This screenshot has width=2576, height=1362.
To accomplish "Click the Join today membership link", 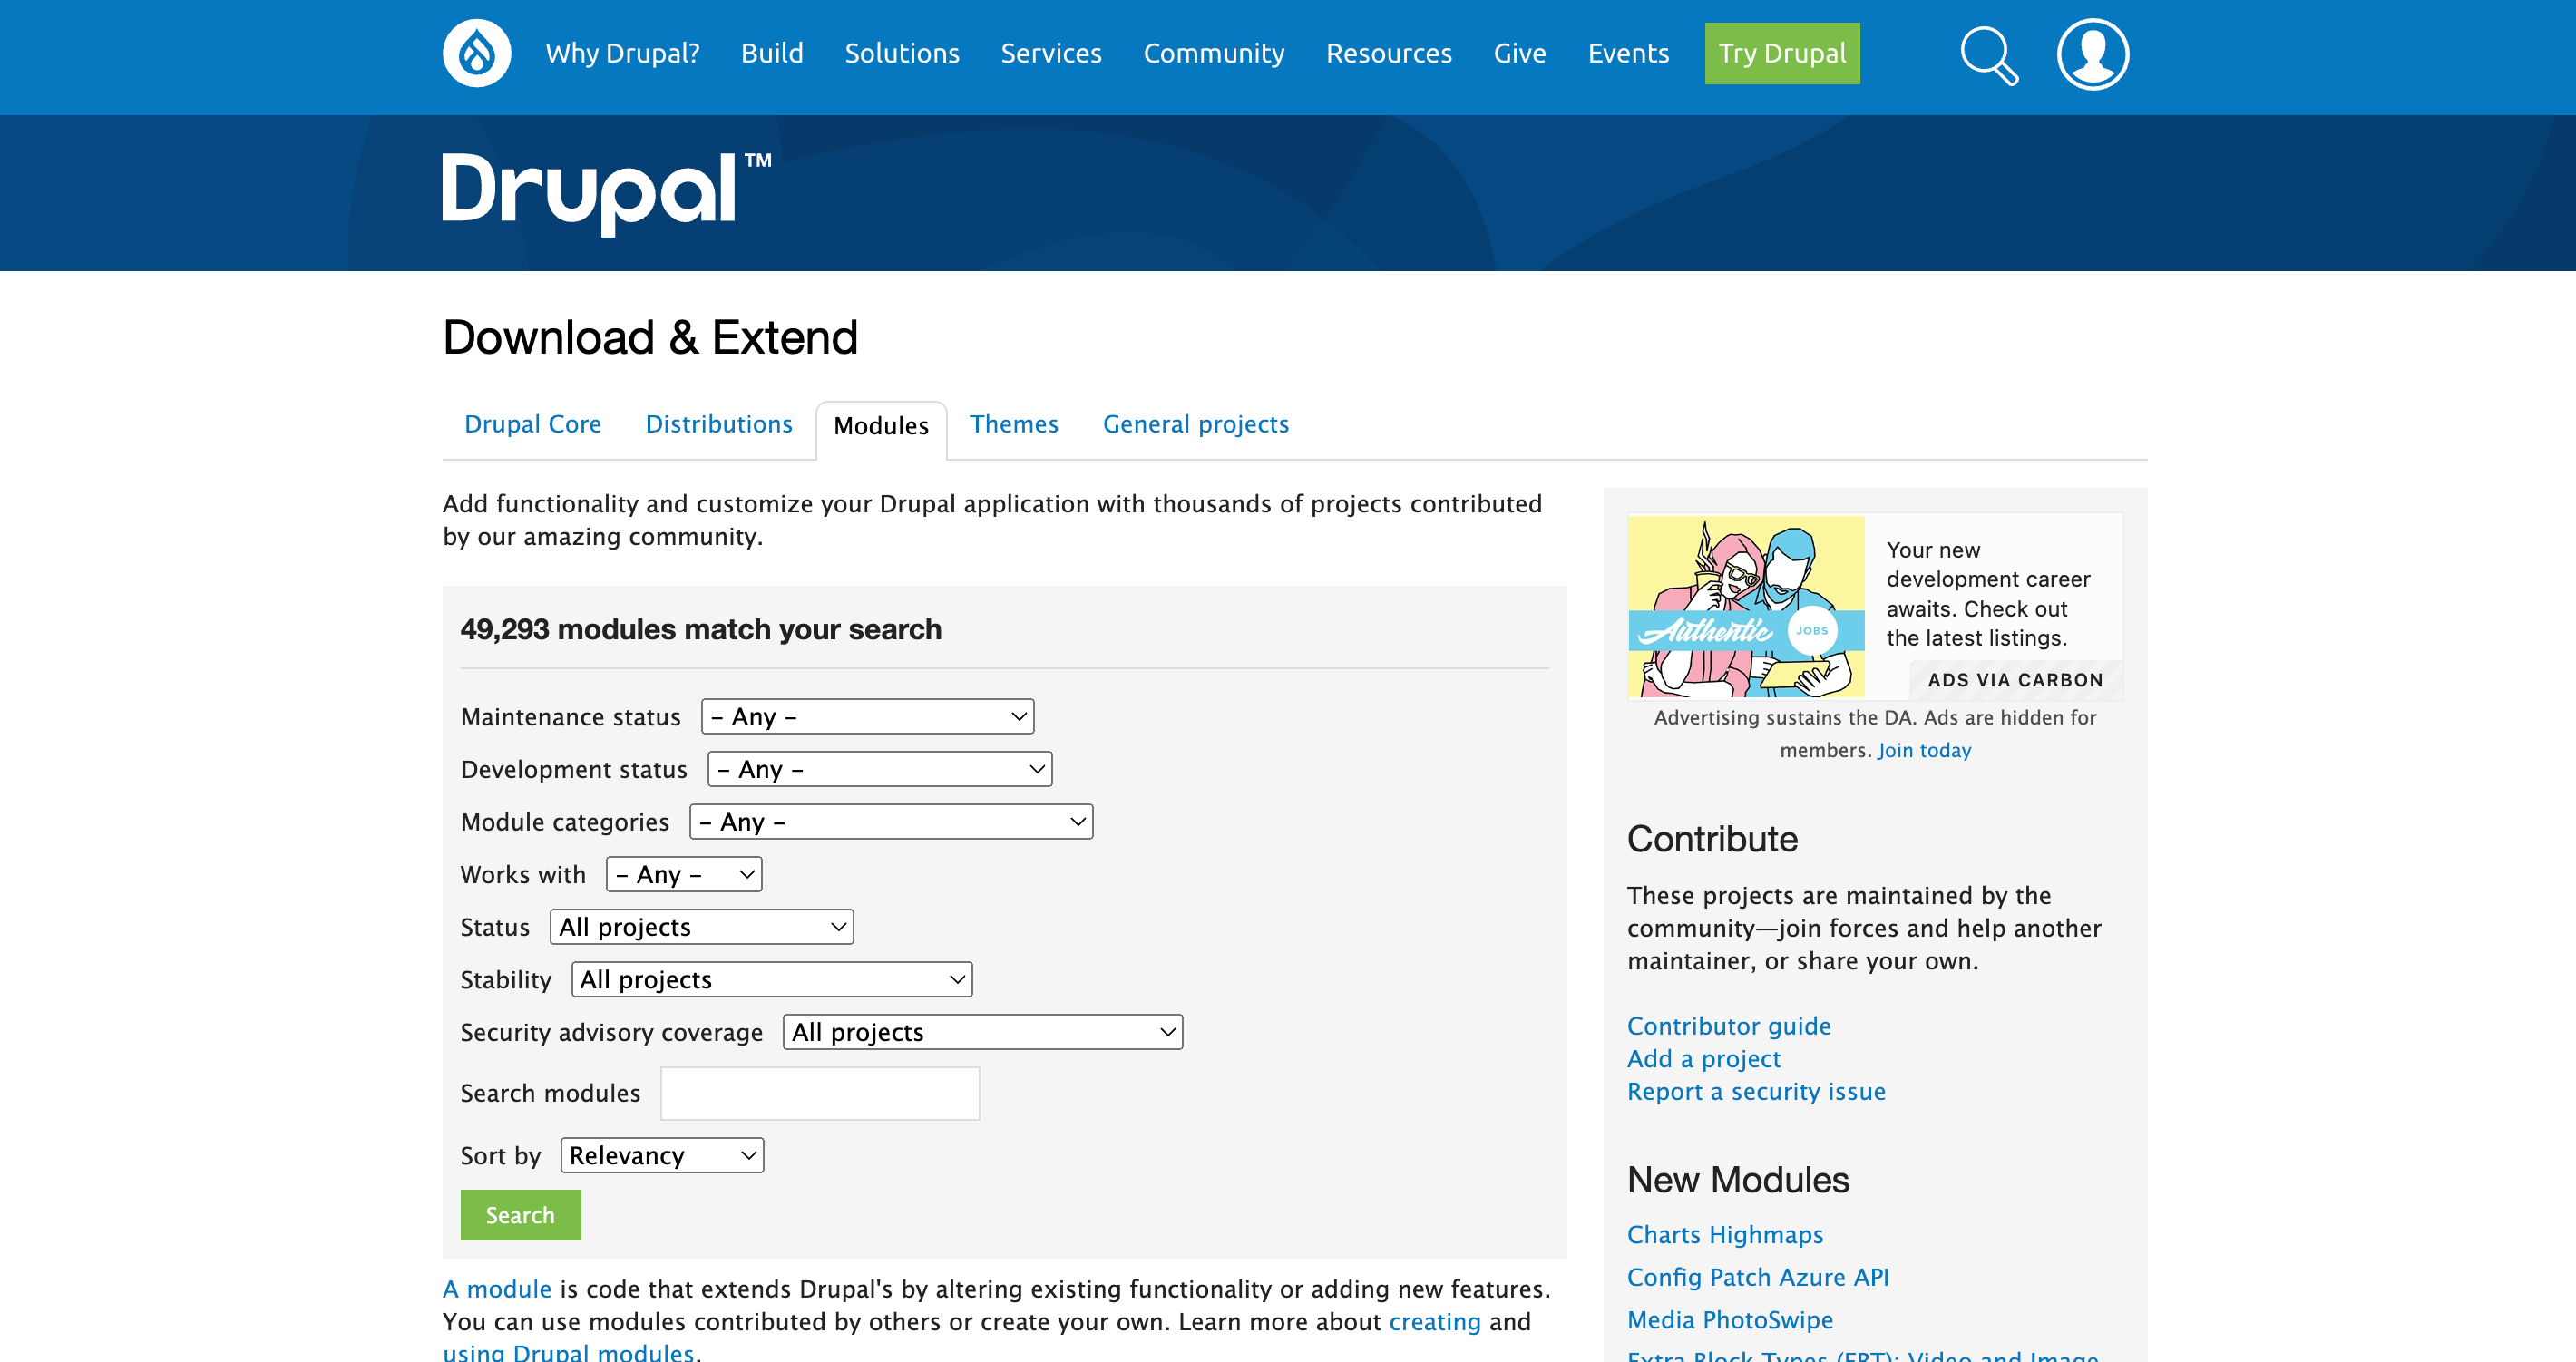I will tap(1924, 749).
